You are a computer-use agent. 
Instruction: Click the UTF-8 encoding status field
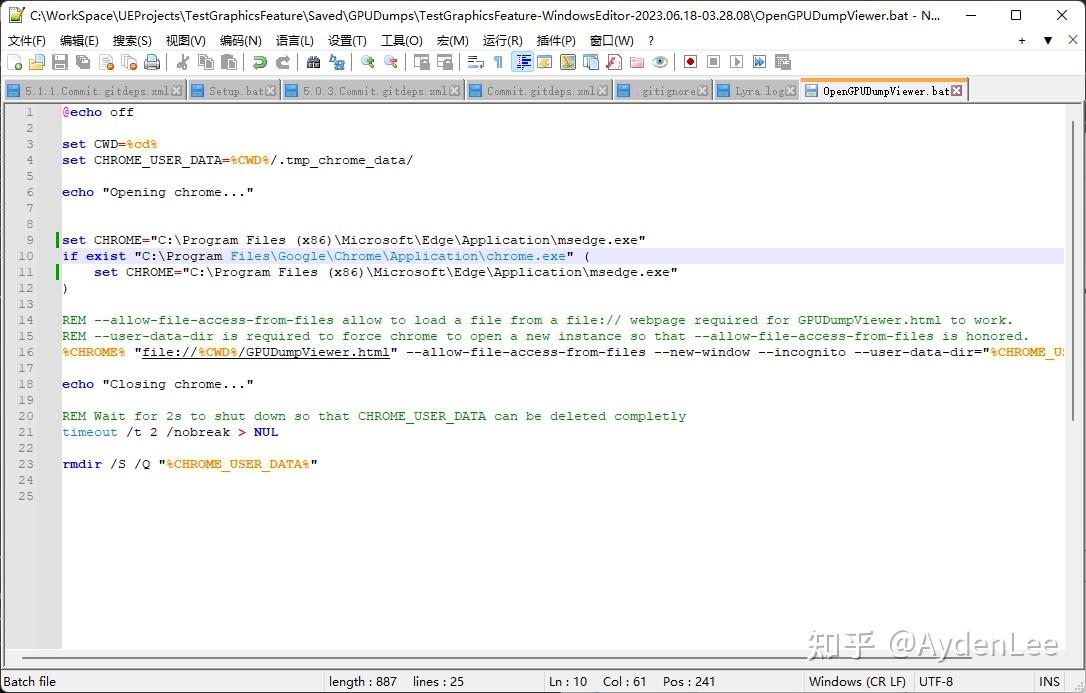click(935, 682)
